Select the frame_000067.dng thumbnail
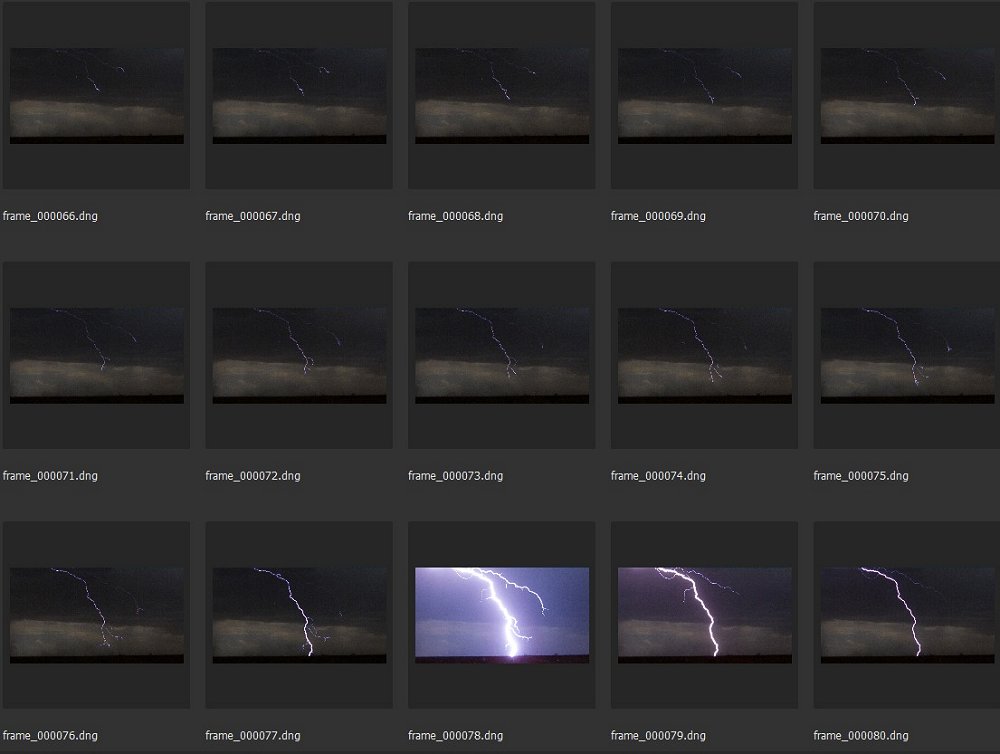 click(x=300, y=96)
